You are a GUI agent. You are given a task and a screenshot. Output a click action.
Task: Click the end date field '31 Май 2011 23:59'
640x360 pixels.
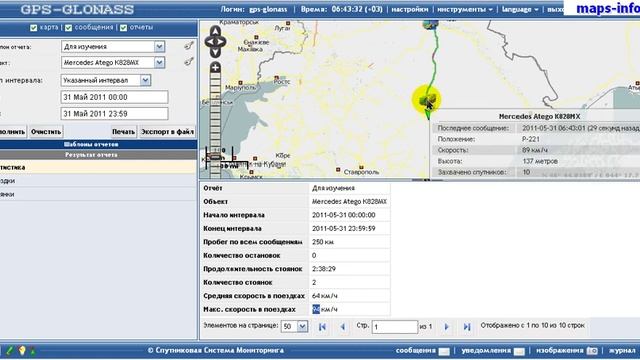click(114, 113)
